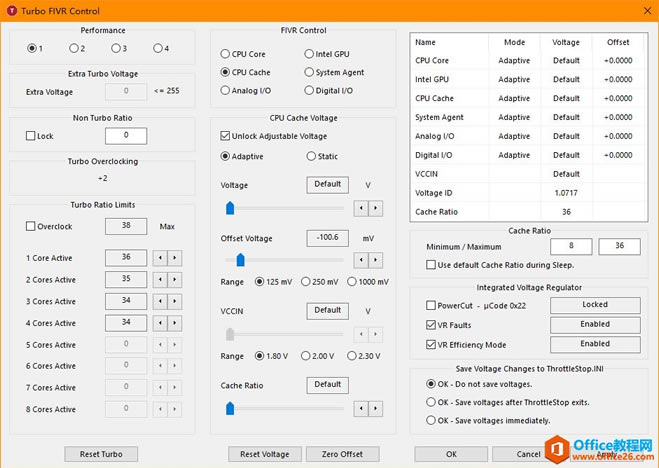This screenshot has width=659, height=468.
Task: Decrease the 3 Cores Active ratio arrow
Action: point(160,301)
